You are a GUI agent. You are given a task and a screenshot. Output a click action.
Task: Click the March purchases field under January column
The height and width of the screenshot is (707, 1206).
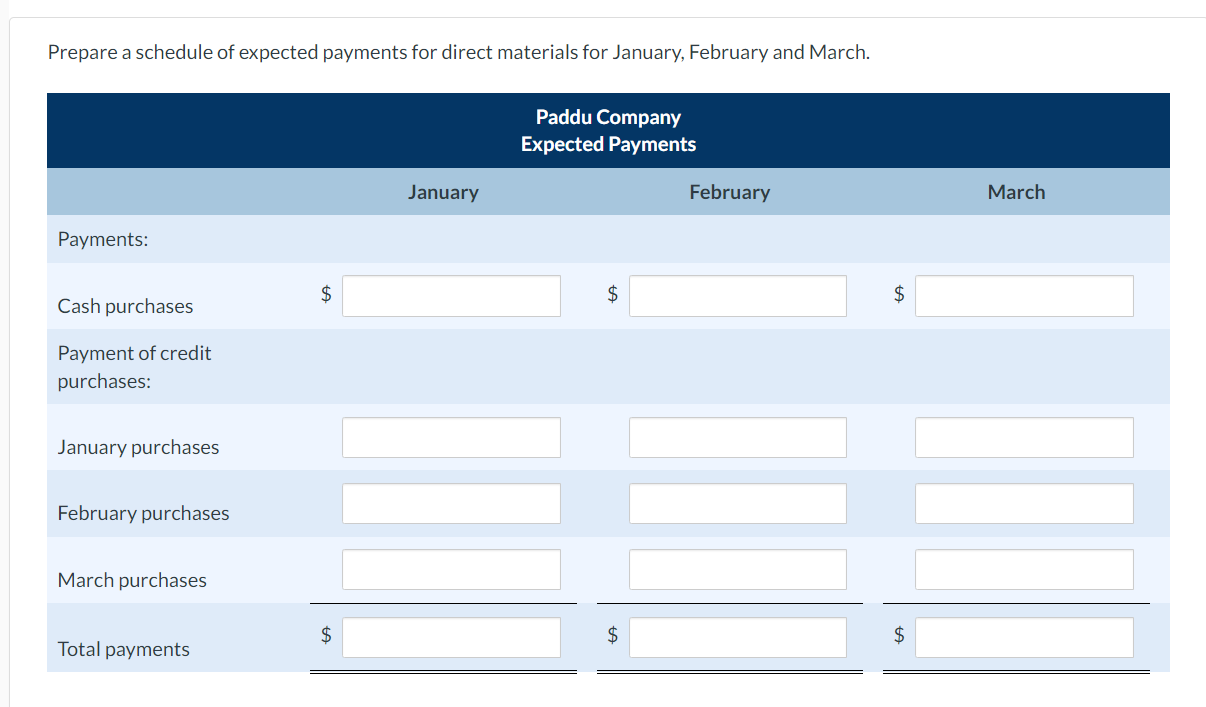(x=451, y=569)
